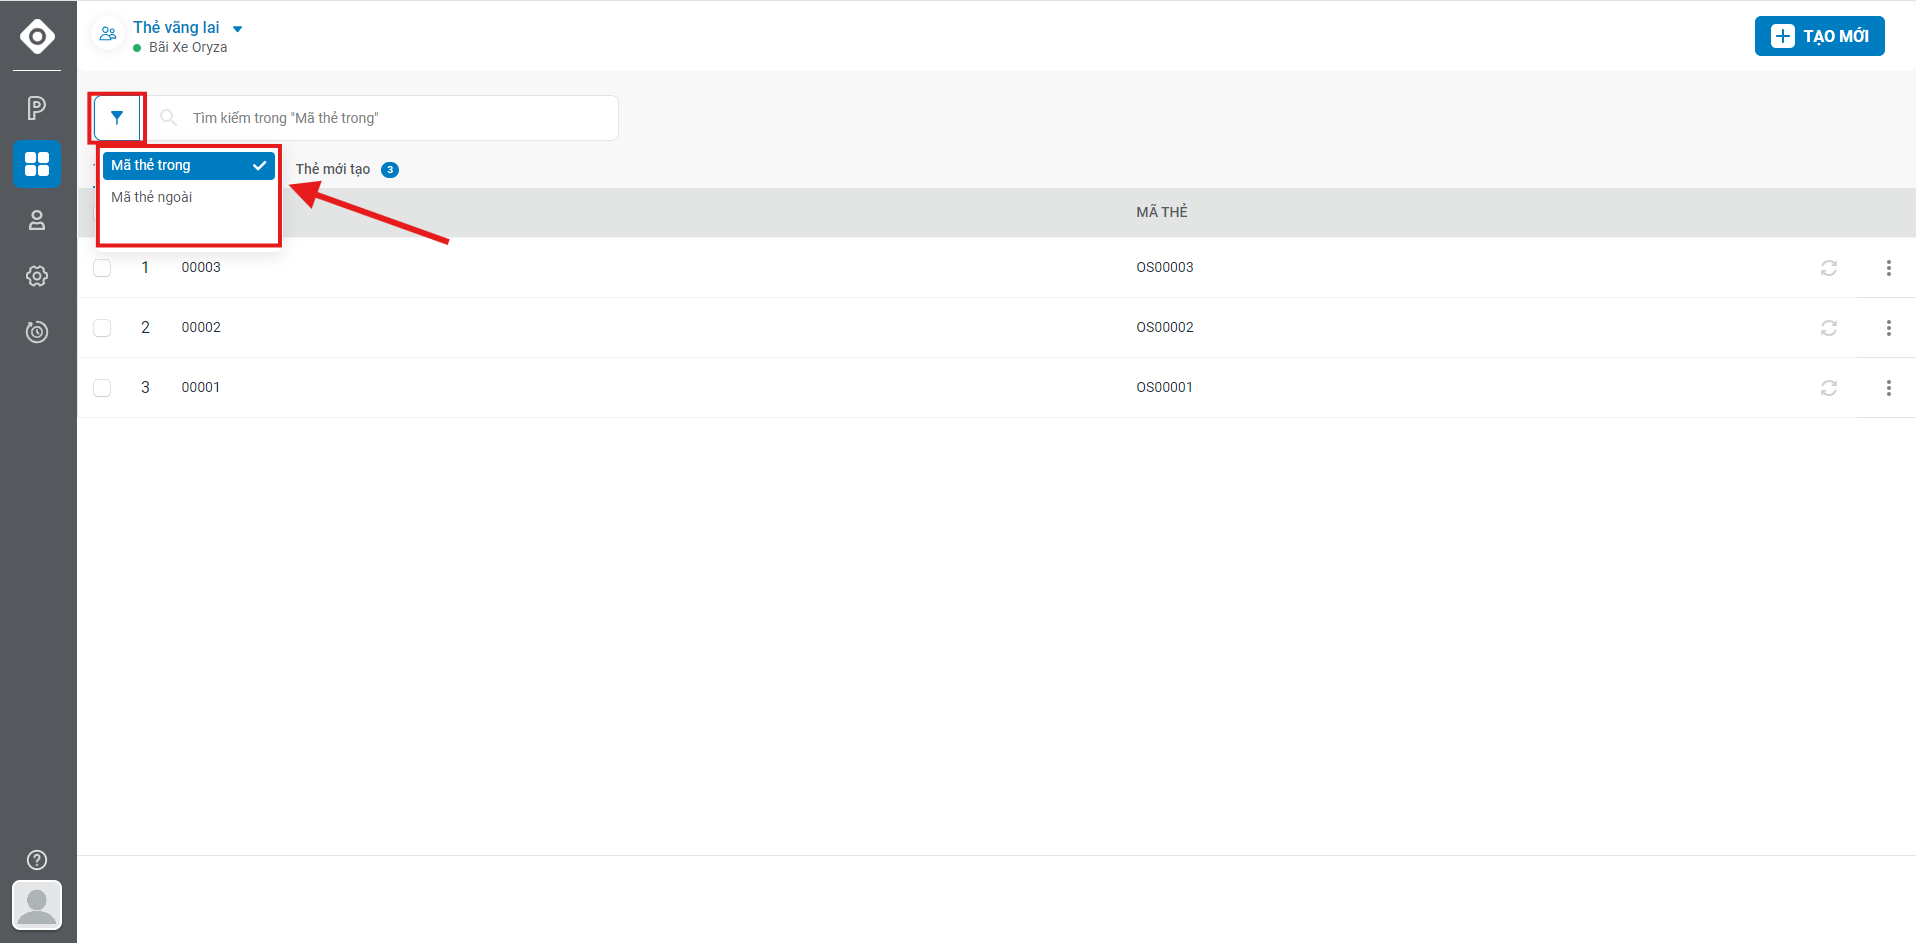
Task: Click the MÃ THẺ column header
Action: click(x=1161, y=212)
